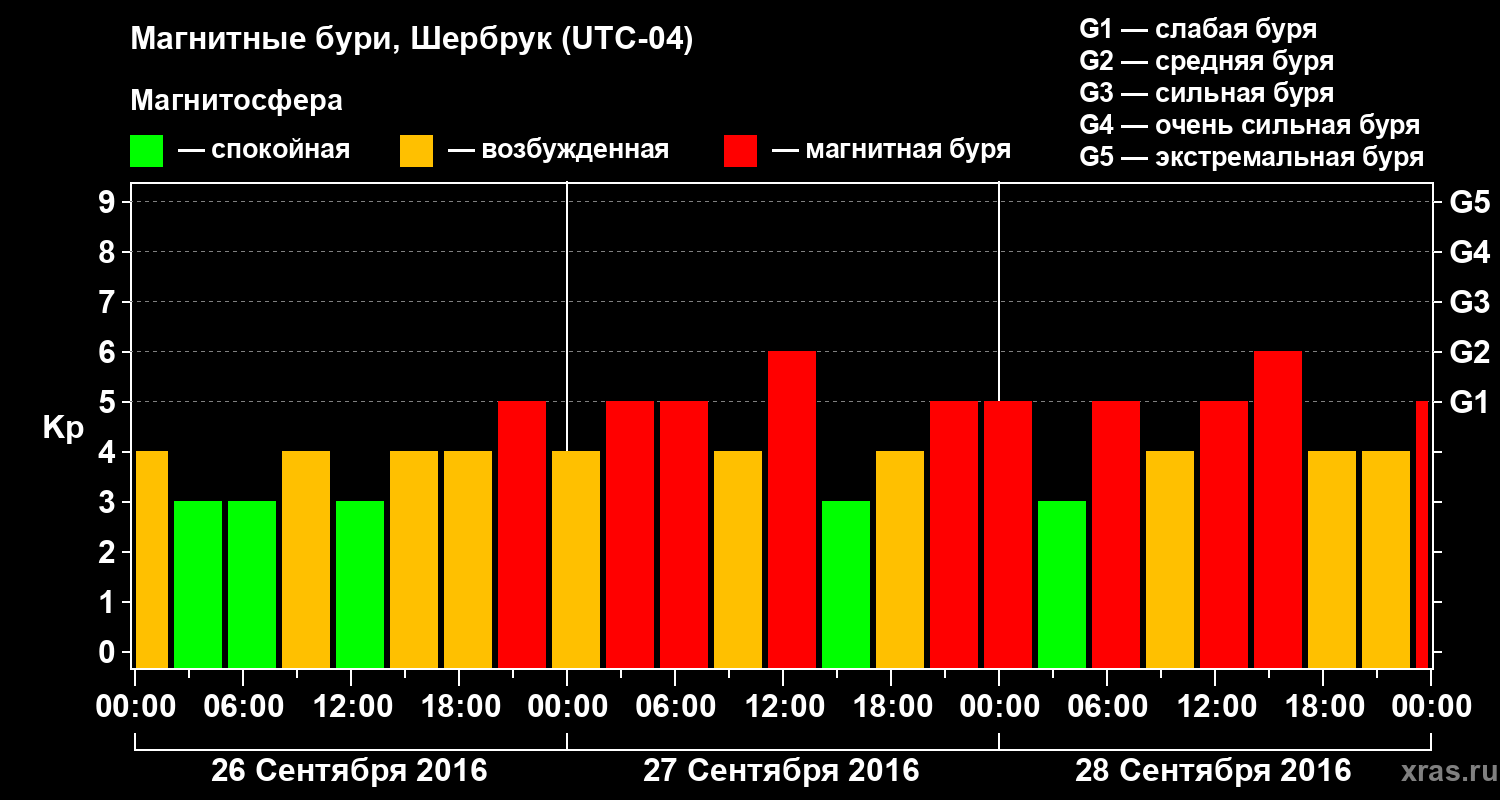The image size is (1500, 800).
Task: Pick the only green bar on 27 September
Action: pos(846,585)
